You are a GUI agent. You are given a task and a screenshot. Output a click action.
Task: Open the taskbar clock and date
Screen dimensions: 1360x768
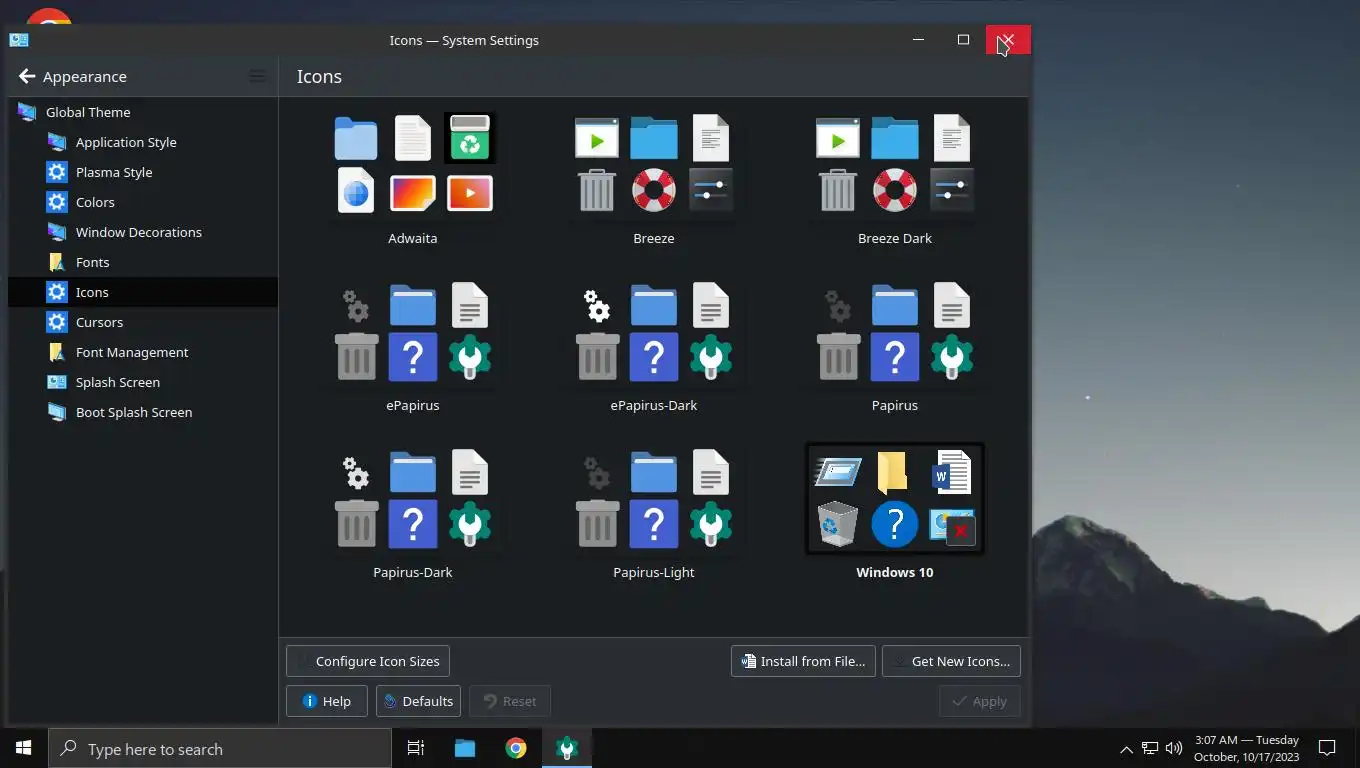coord(1246,748)
